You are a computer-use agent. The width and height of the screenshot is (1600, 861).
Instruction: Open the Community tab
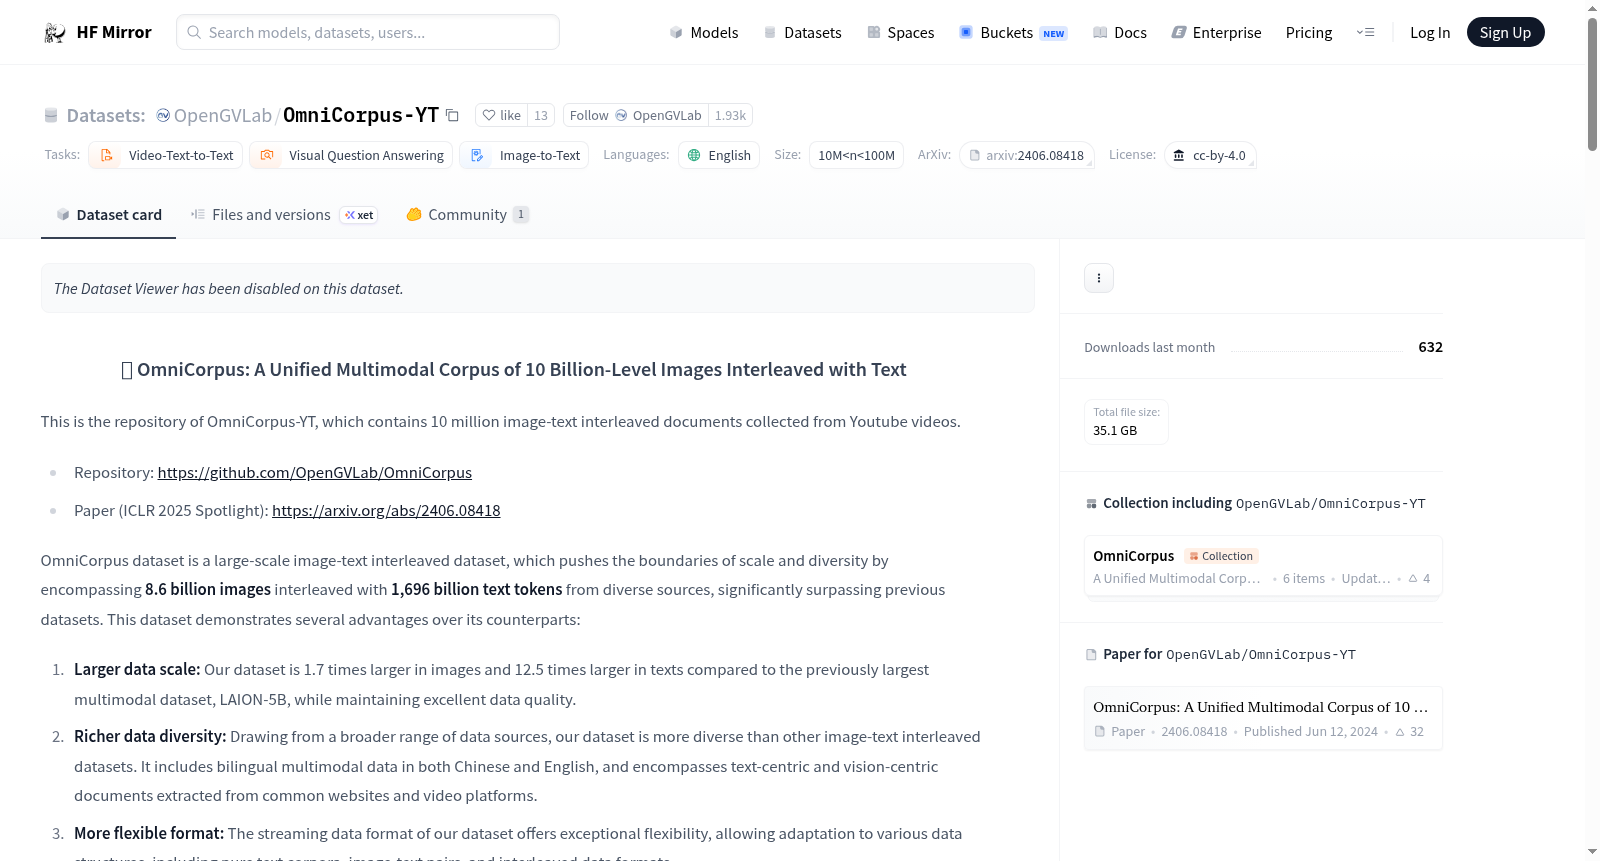click(467, 214)
